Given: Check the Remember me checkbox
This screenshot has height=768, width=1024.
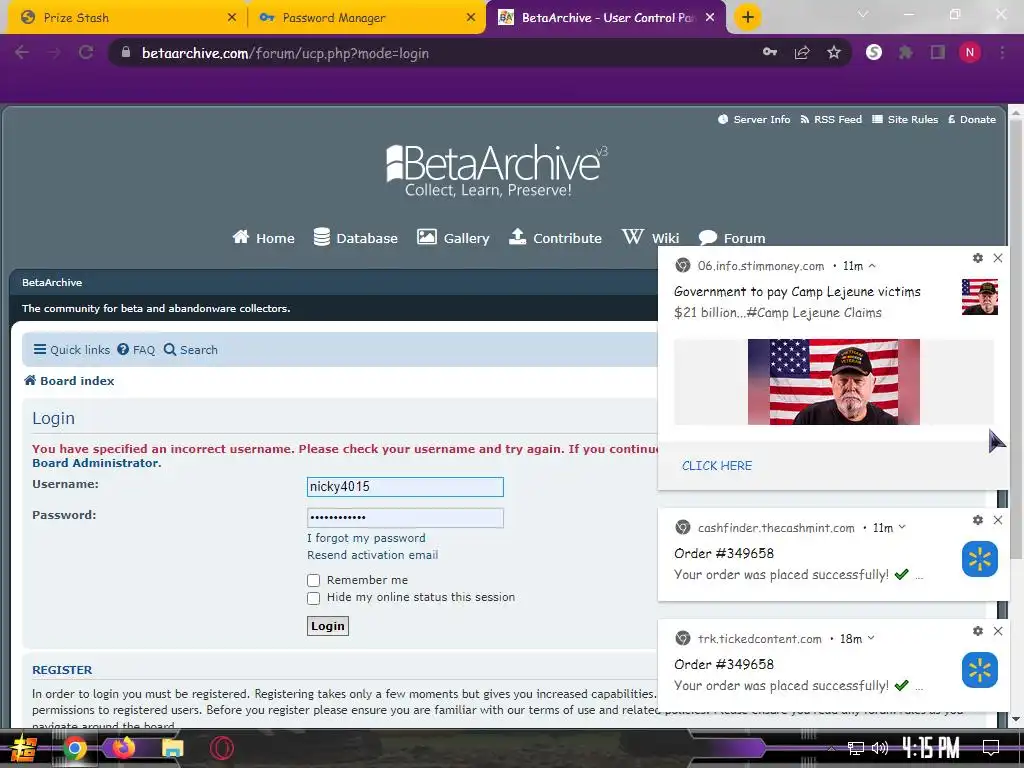Looking at the screenshot, I should 313,581.
